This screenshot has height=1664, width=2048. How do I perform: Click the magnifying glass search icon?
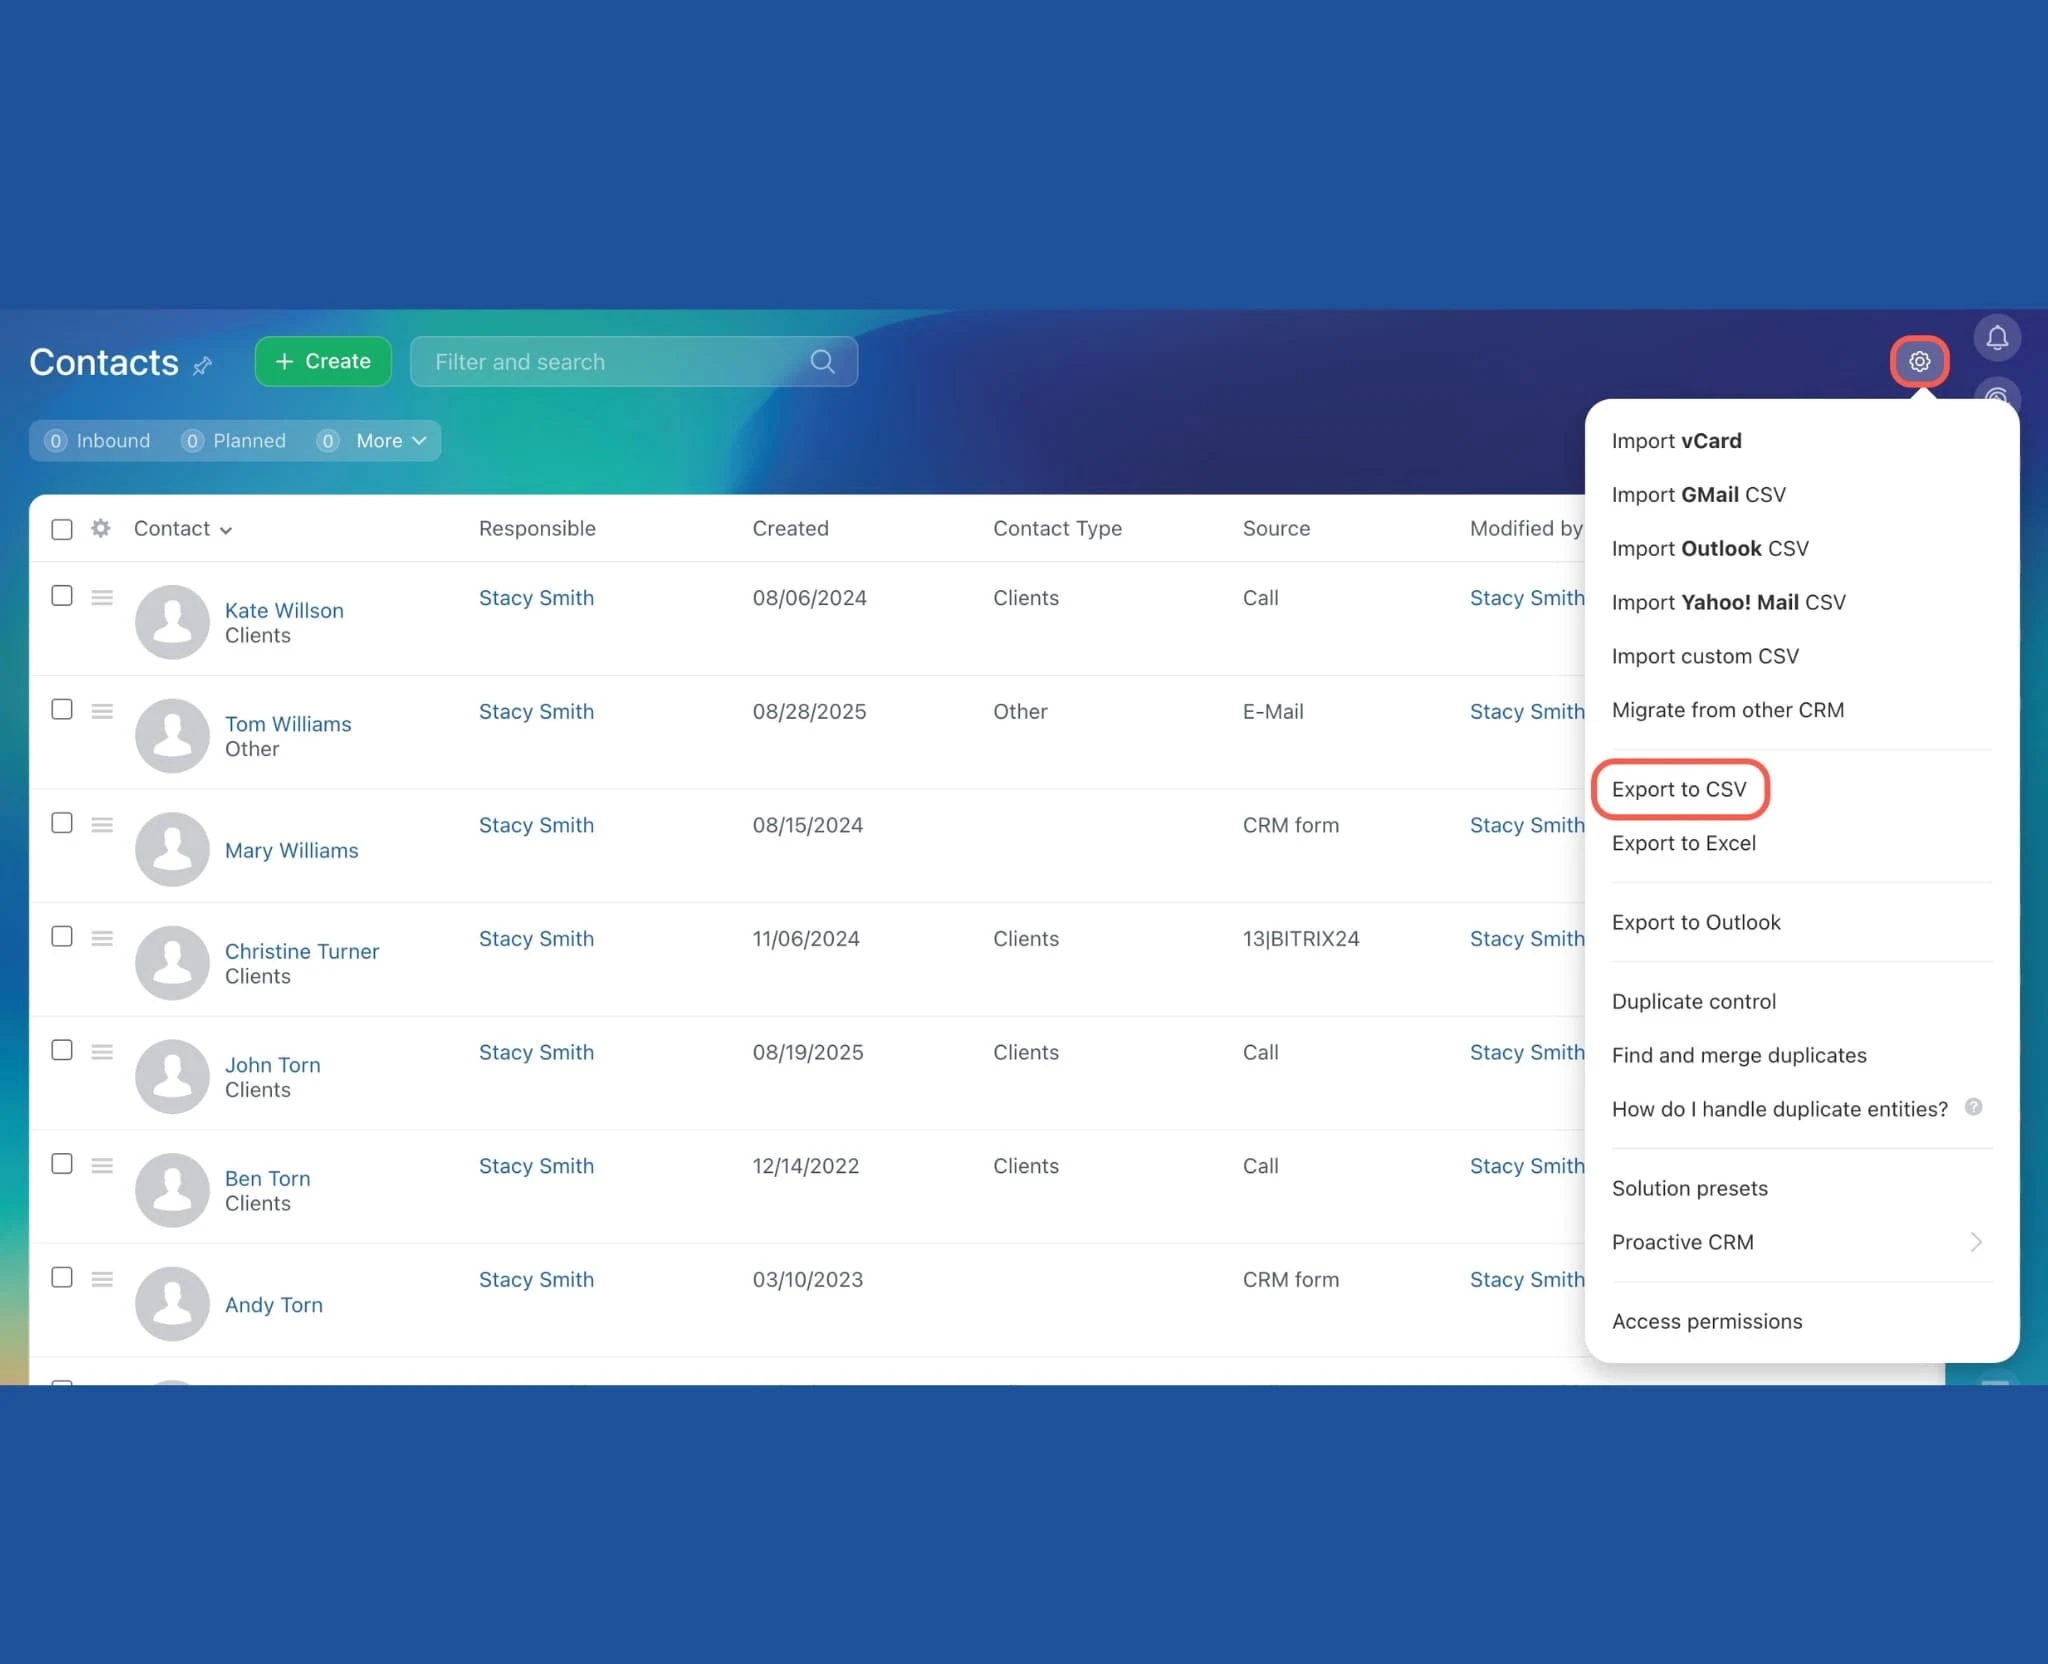click(x=822, y=361)
